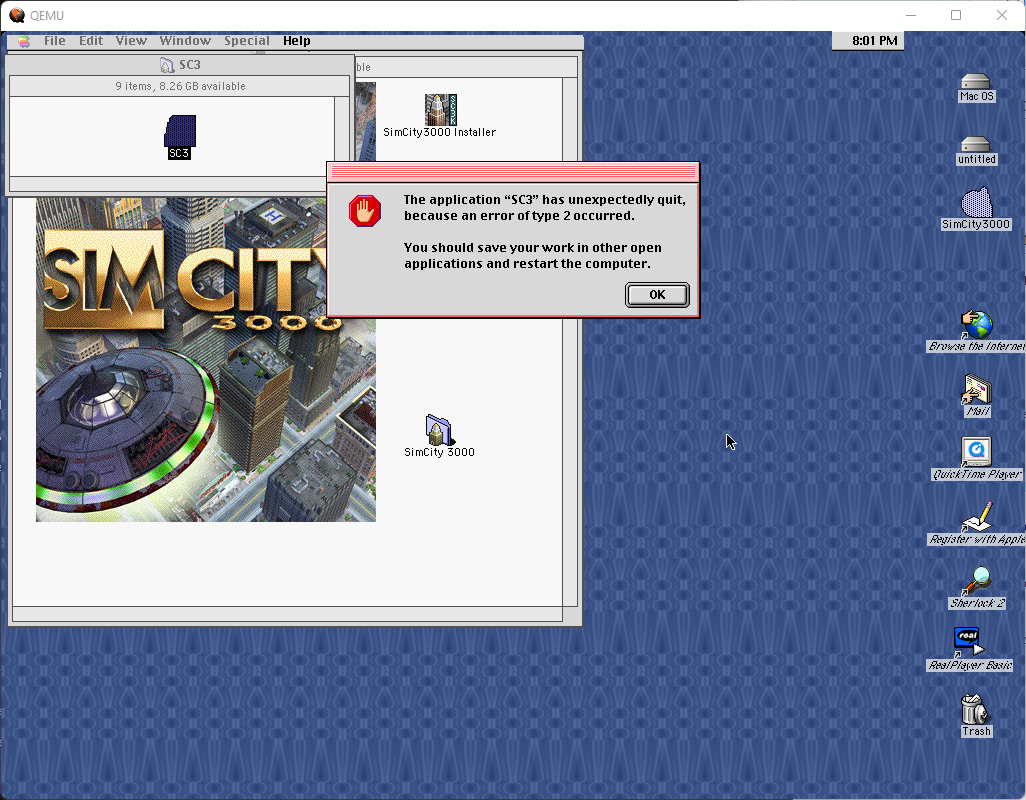Click the Trash icon
The width and height of the screenshot is (1026, 800).
click(975, 709)
